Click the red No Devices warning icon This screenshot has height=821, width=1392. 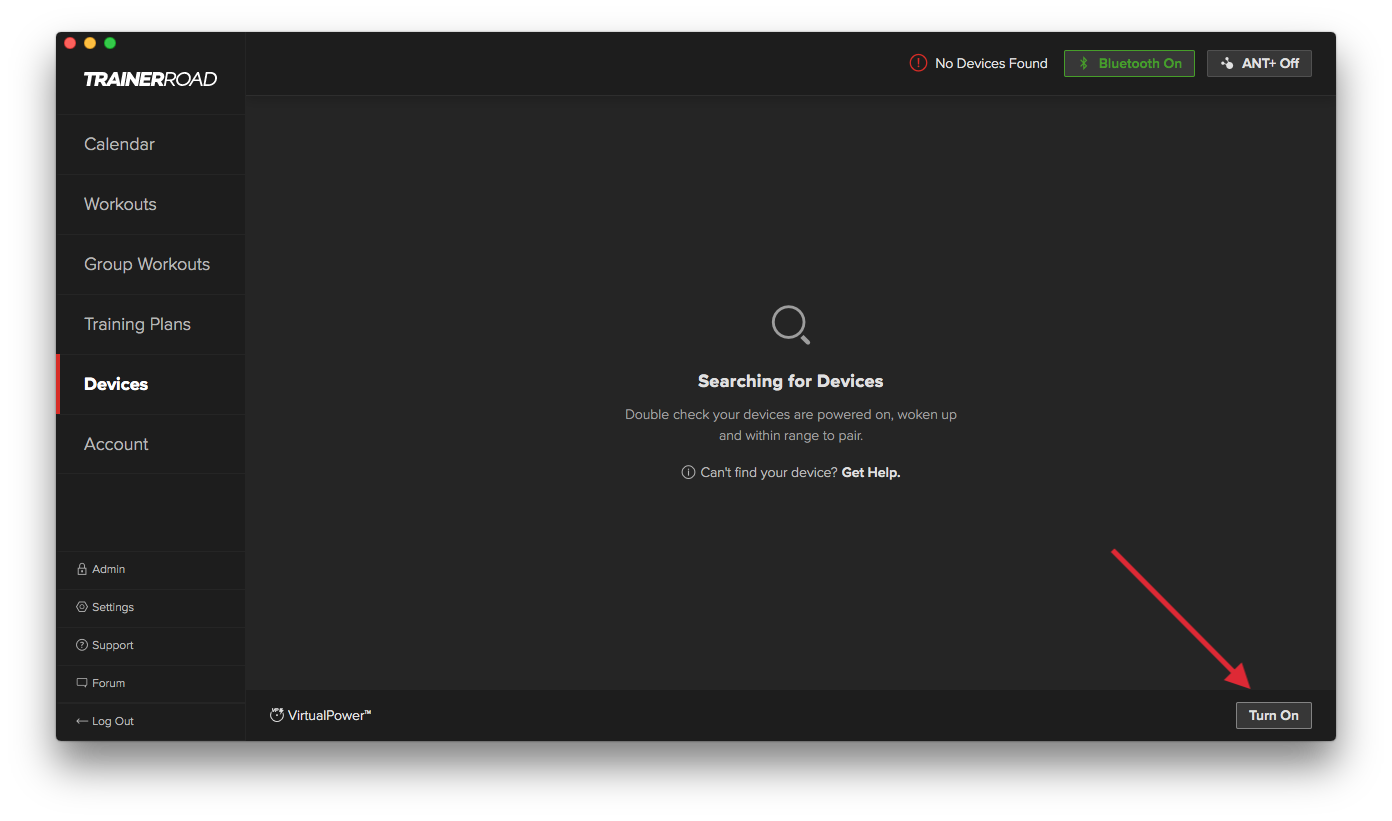[918, 63]
